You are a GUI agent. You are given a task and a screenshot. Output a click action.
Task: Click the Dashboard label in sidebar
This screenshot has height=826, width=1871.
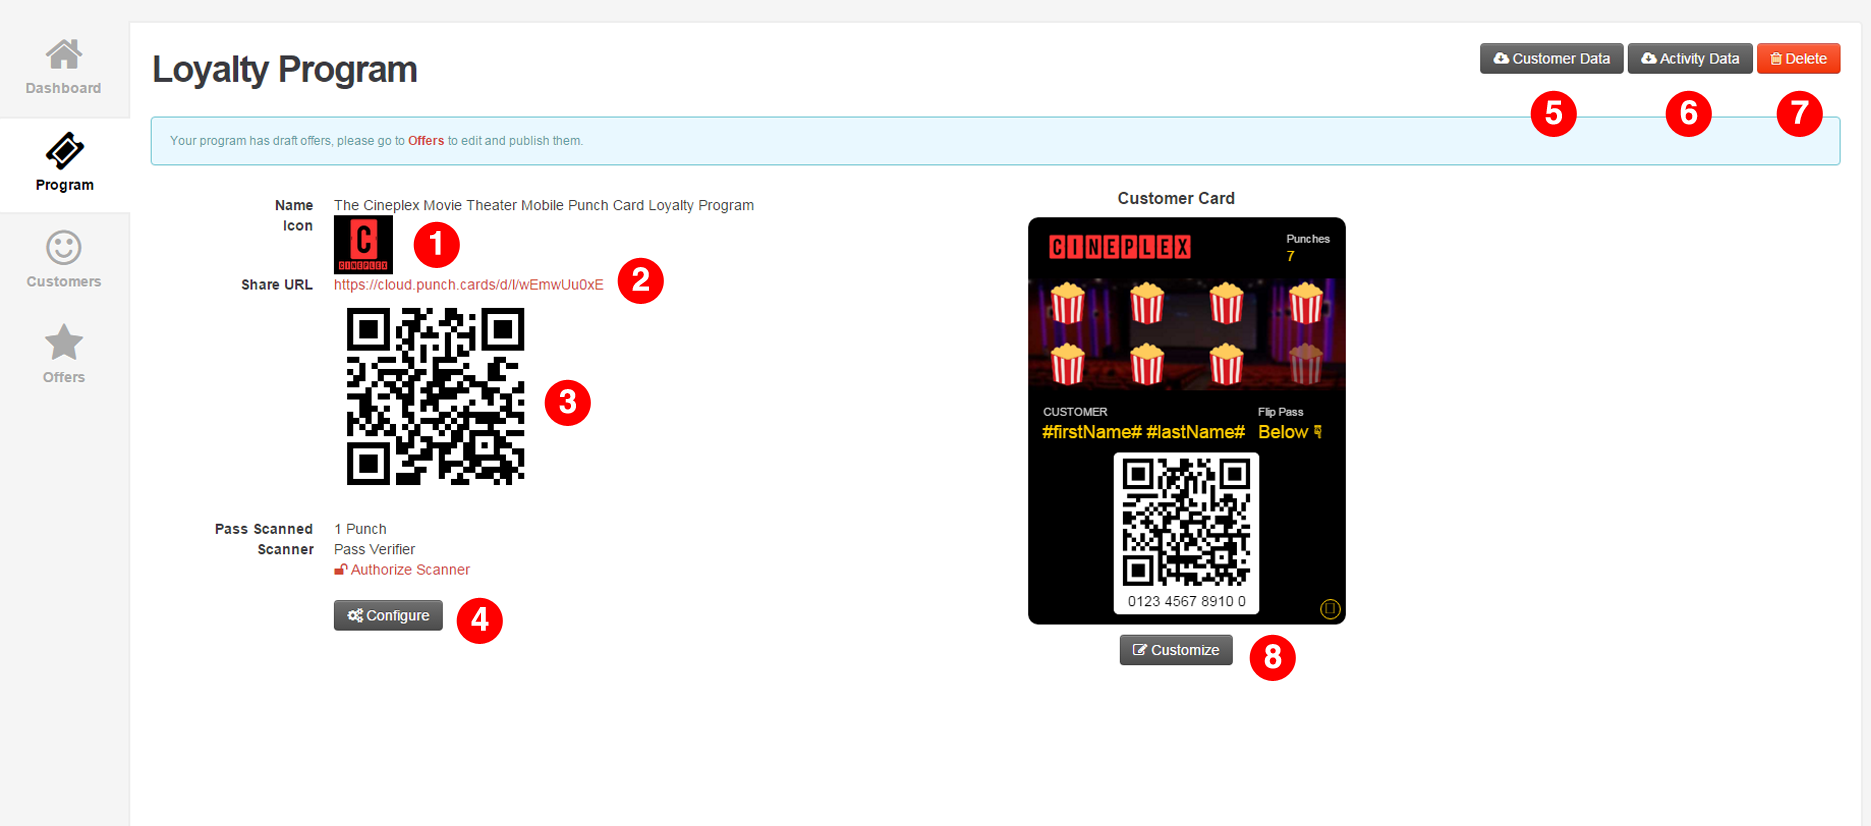click(x=63, y=88)
